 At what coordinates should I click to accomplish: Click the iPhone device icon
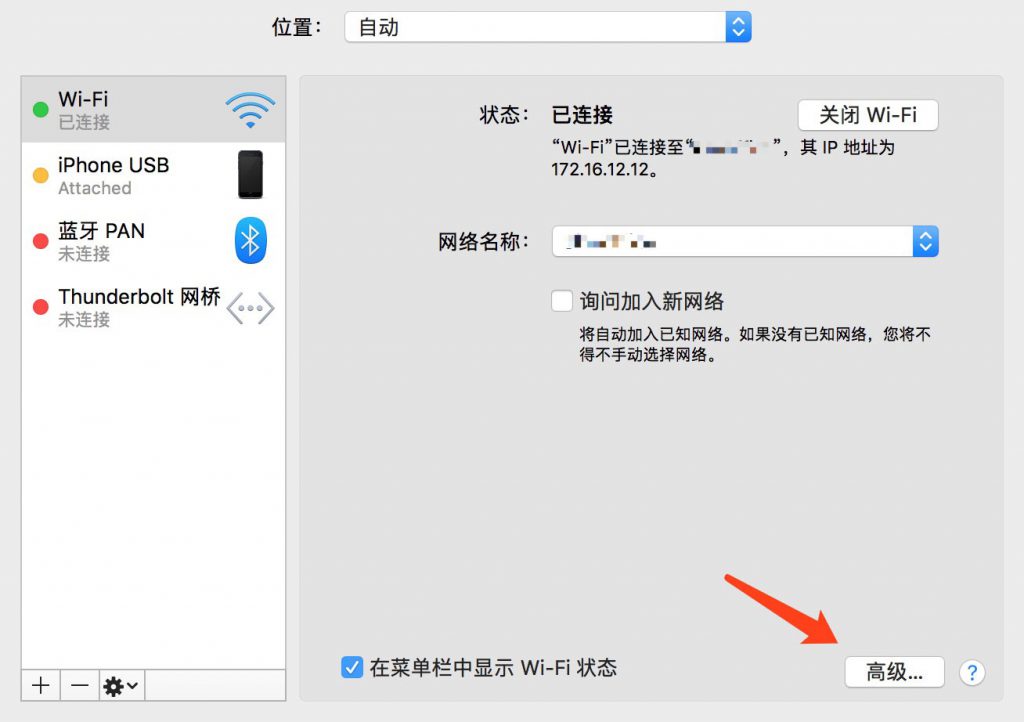coord(250,175)
